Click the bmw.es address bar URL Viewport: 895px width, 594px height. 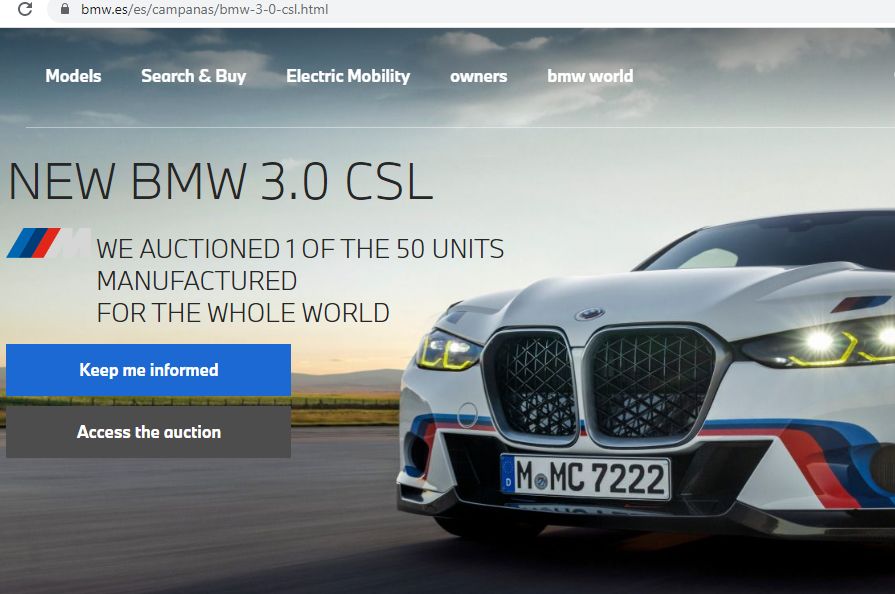click(204, 10)
